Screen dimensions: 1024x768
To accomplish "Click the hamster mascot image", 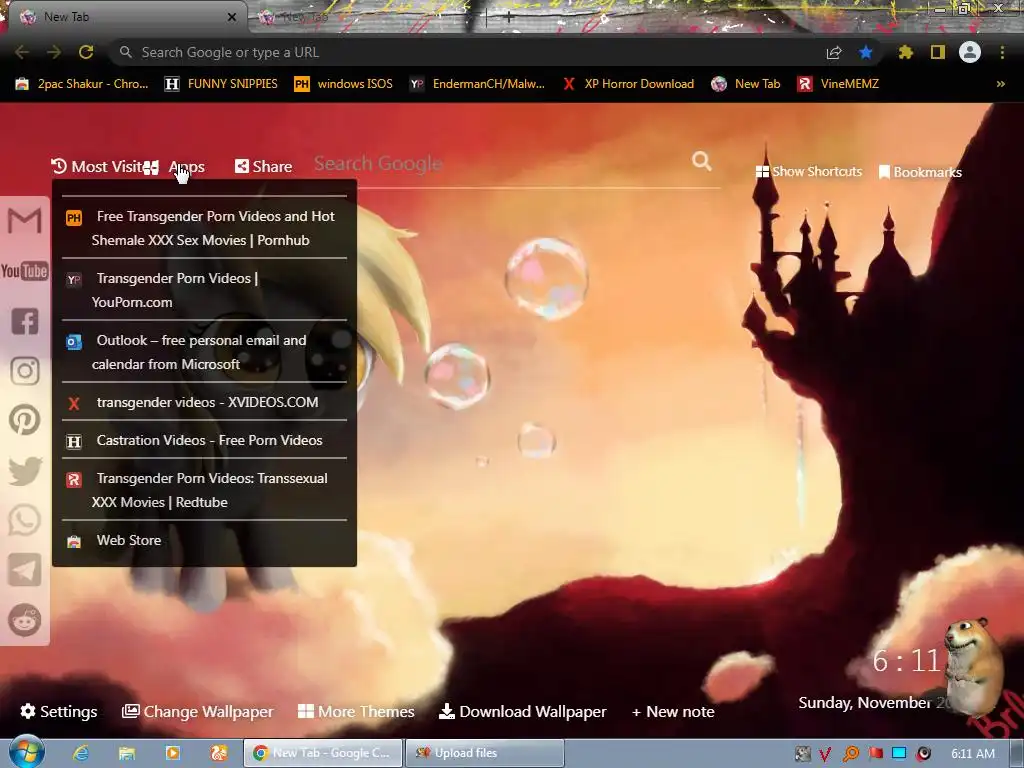I will point(974,665).
